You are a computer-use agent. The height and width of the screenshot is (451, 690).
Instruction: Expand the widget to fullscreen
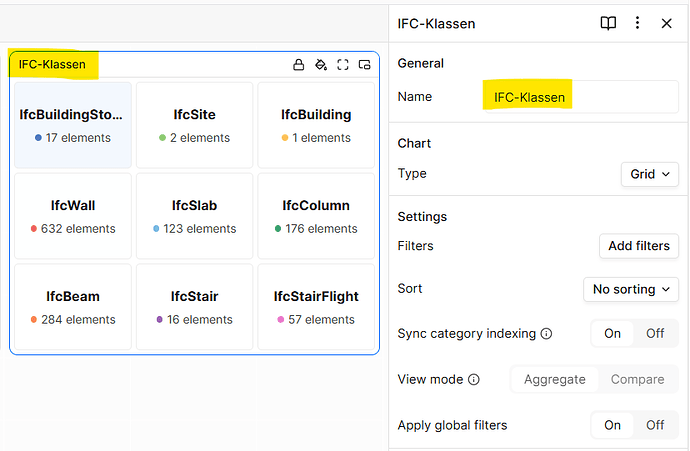click(343, 65)
